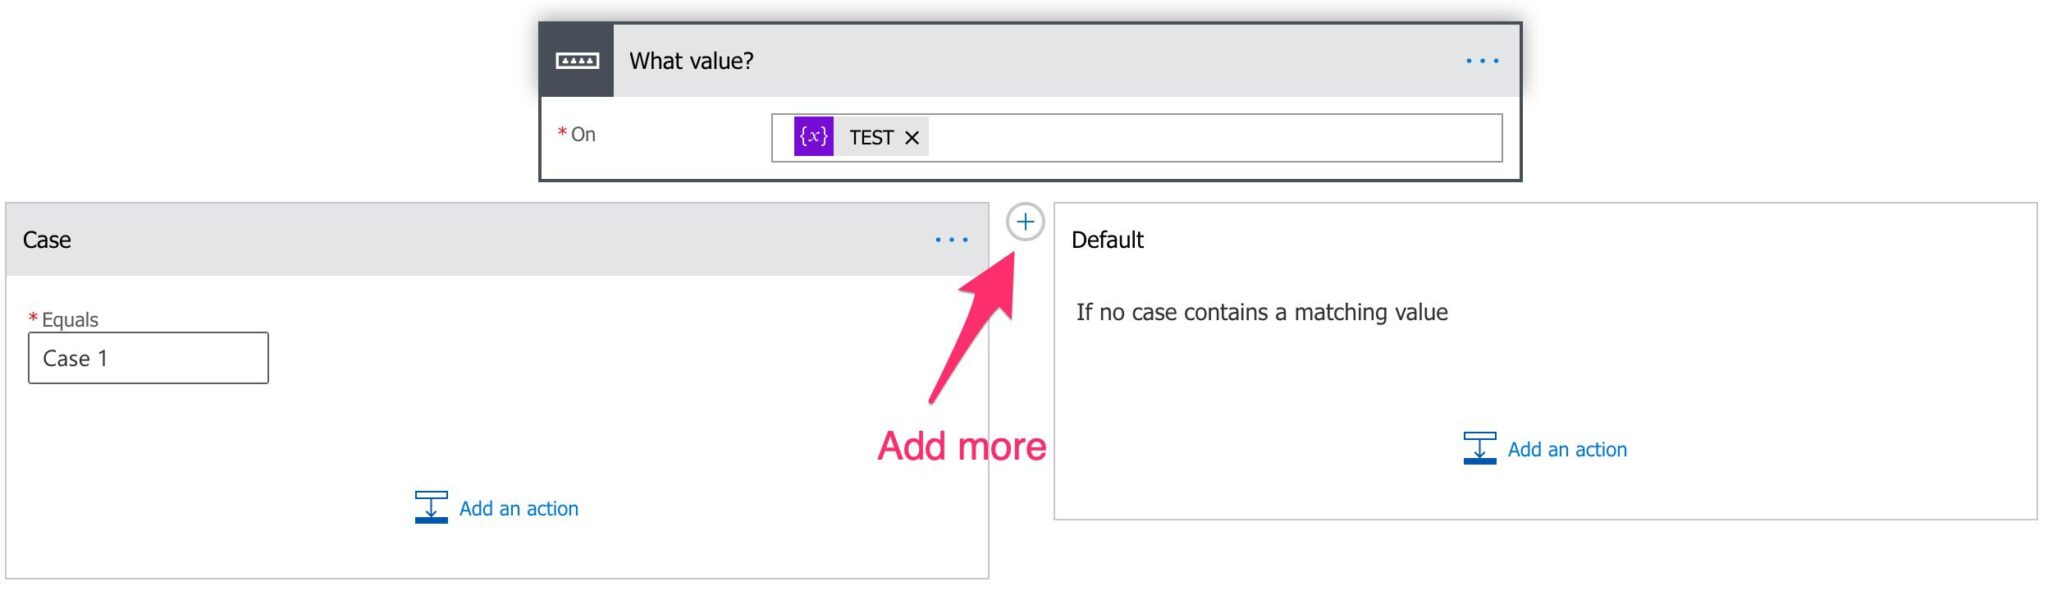This screenshot has width=2048, height=591.
Task: Add another case with the plus circle
Action: pyautogui.click(x=1025, y=222)
